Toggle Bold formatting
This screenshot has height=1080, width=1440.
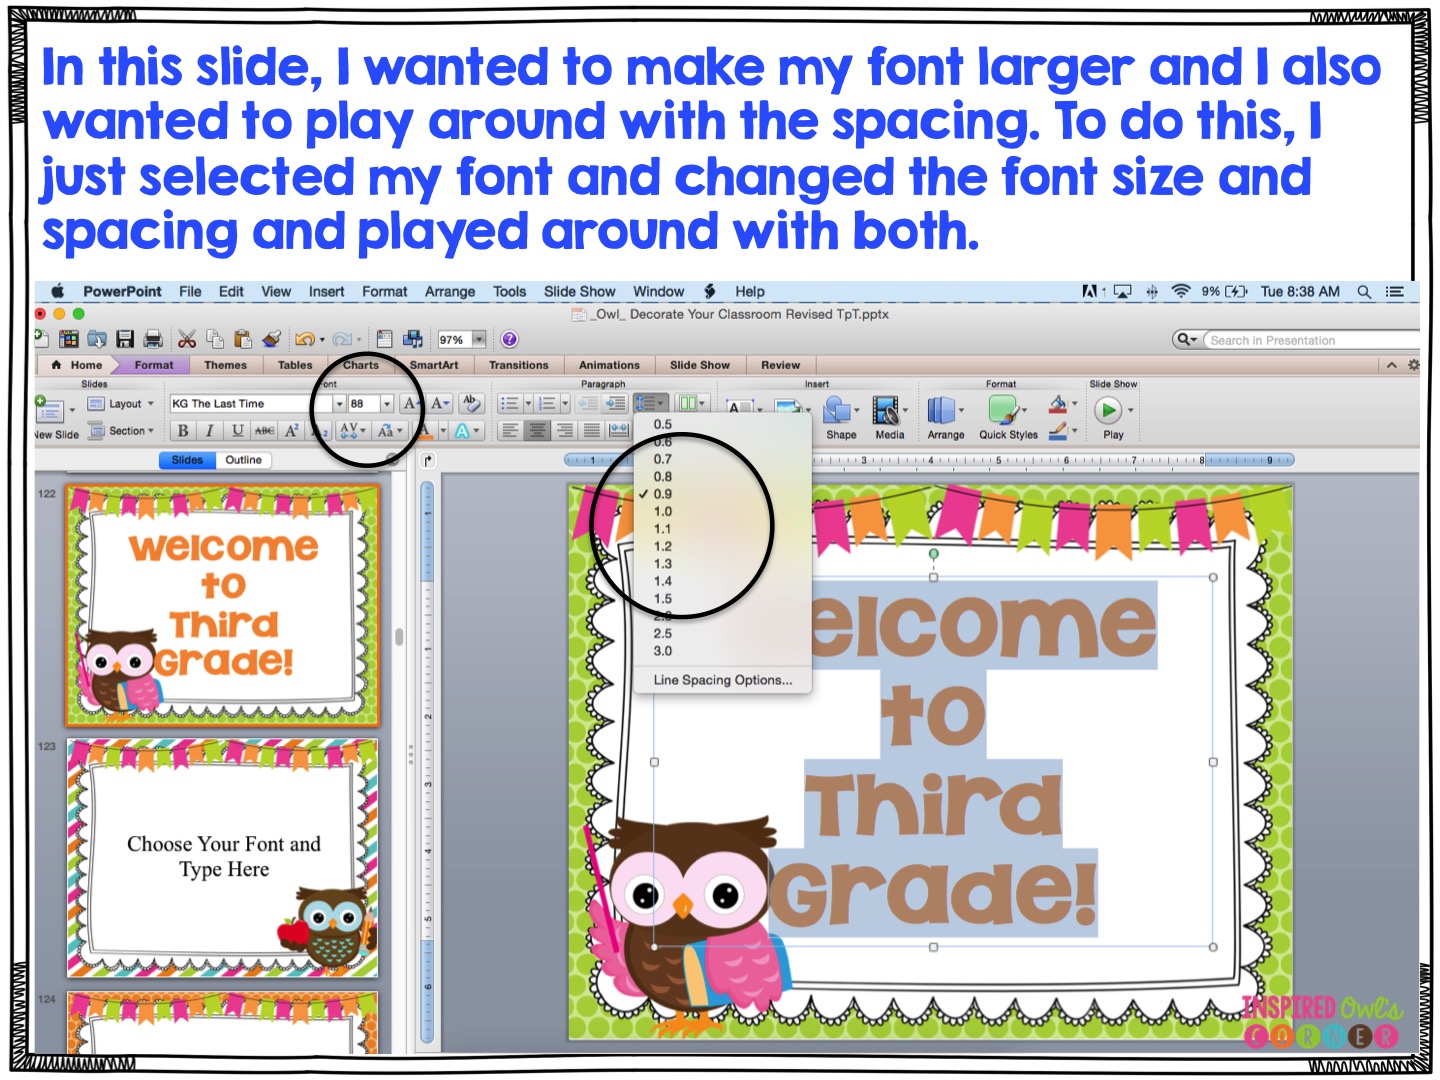[182, 431]
